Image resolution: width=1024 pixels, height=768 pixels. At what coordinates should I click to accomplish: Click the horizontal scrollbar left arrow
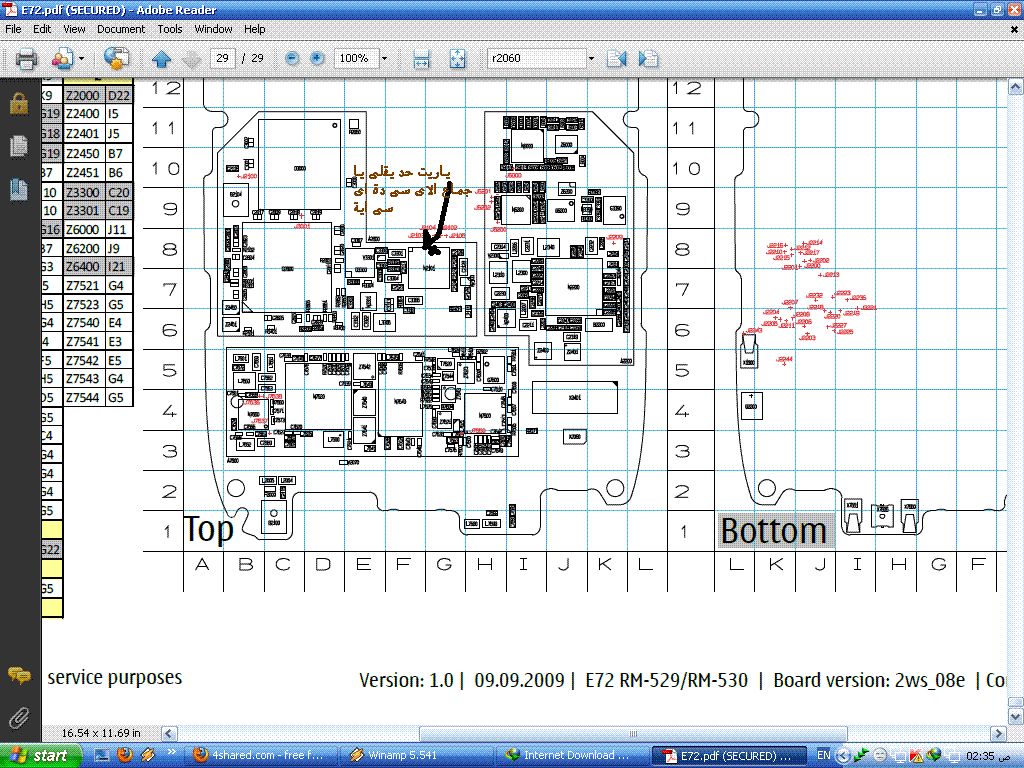click(169, 733)
